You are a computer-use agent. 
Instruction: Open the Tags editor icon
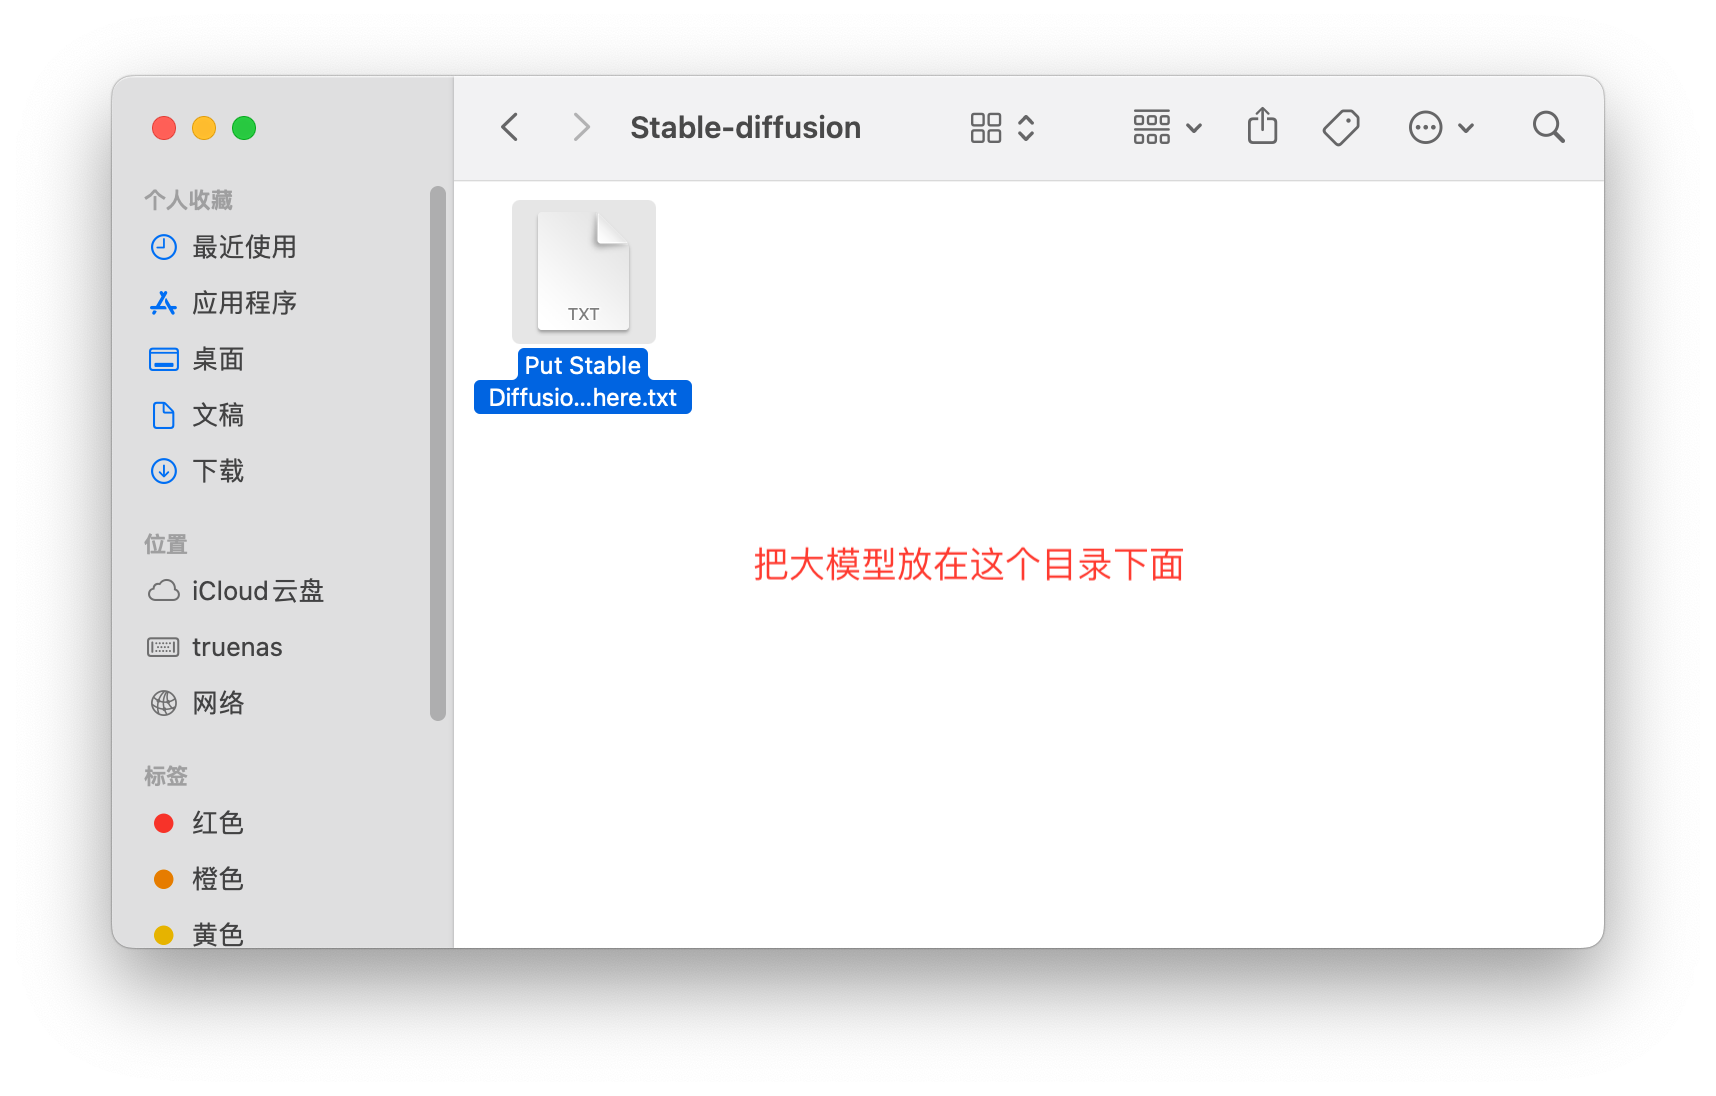tap(1341, 127)
